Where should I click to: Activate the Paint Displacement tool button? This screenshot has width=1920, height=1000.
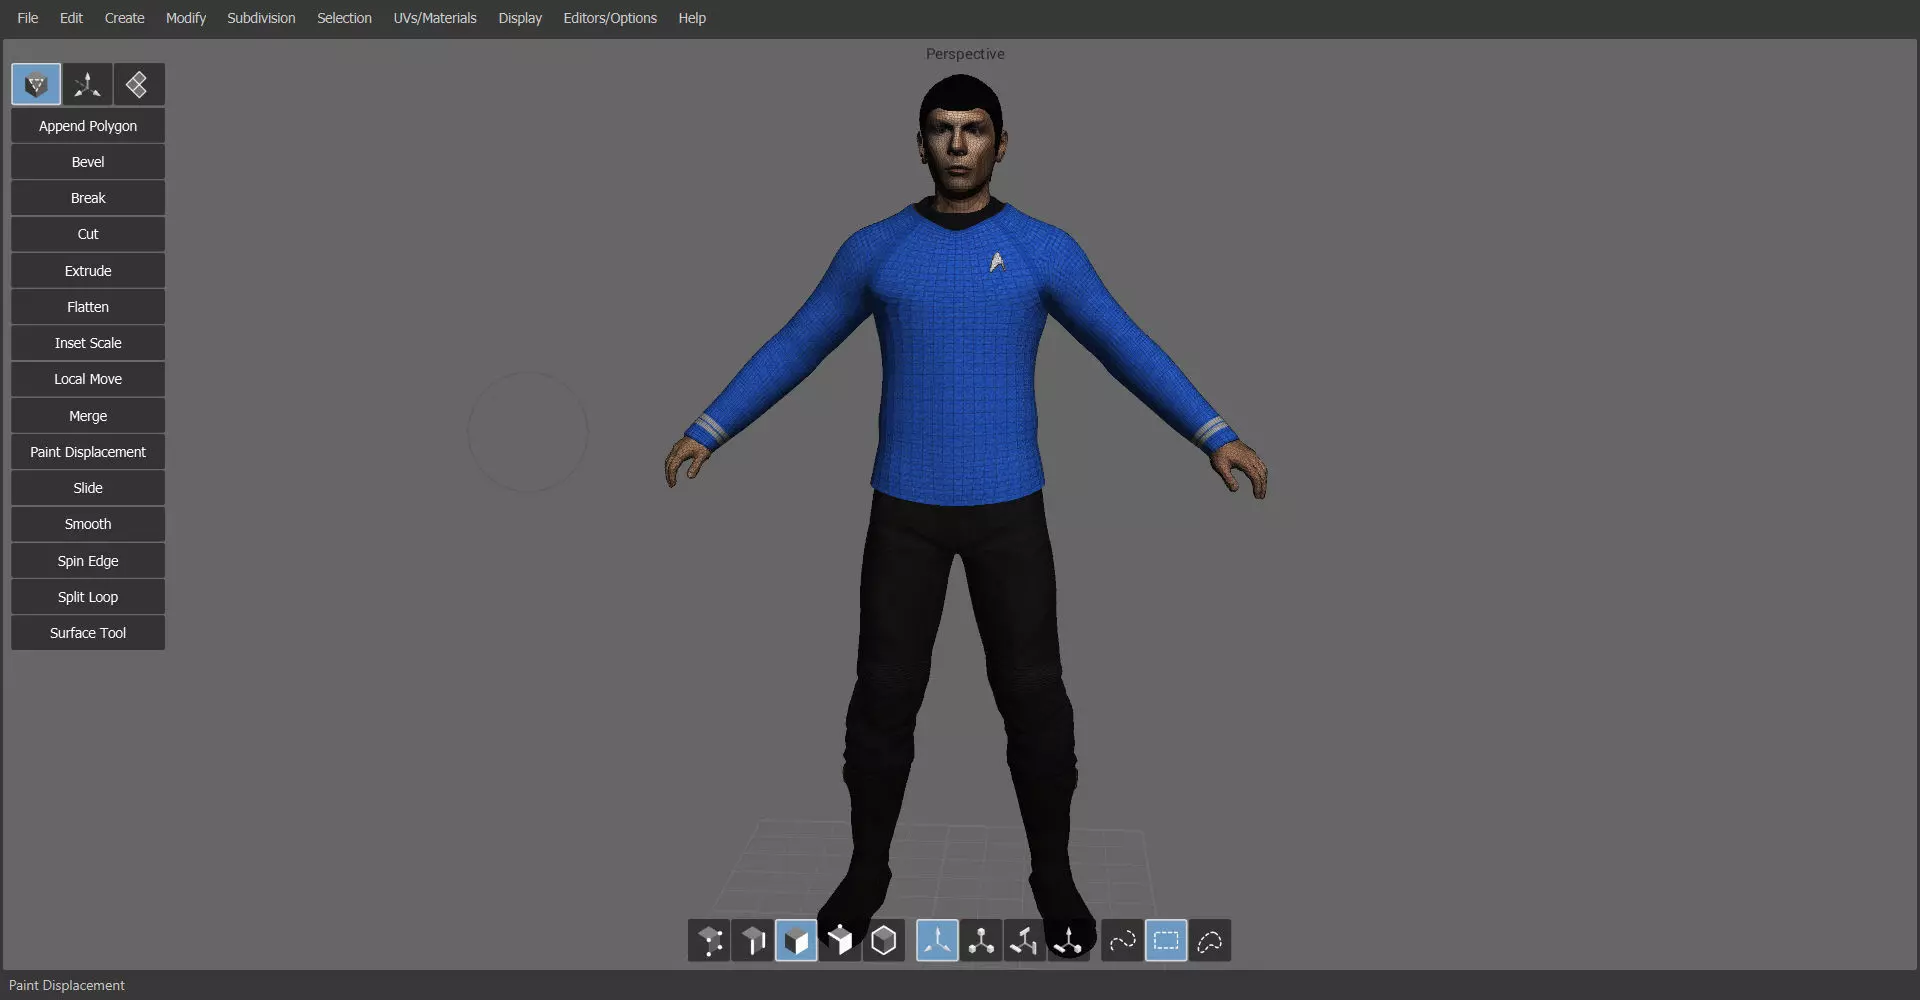88,452
